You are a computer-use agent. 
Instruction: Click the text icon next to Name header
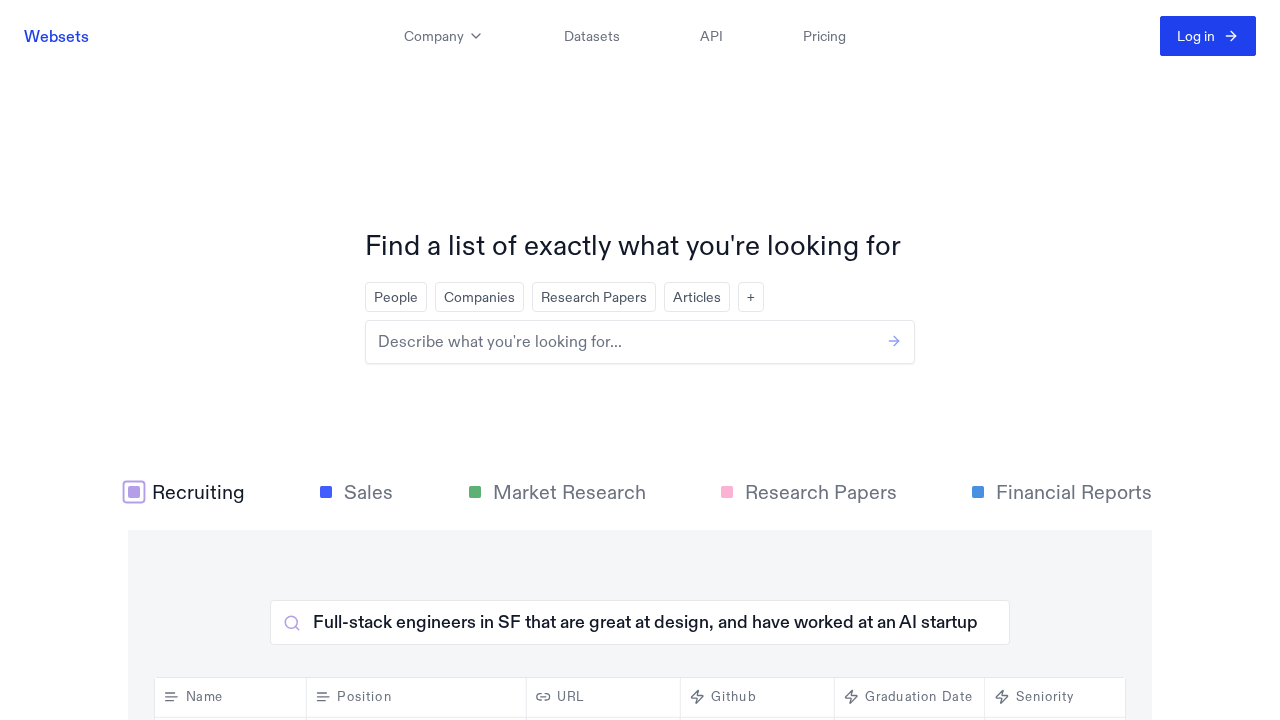171,697
